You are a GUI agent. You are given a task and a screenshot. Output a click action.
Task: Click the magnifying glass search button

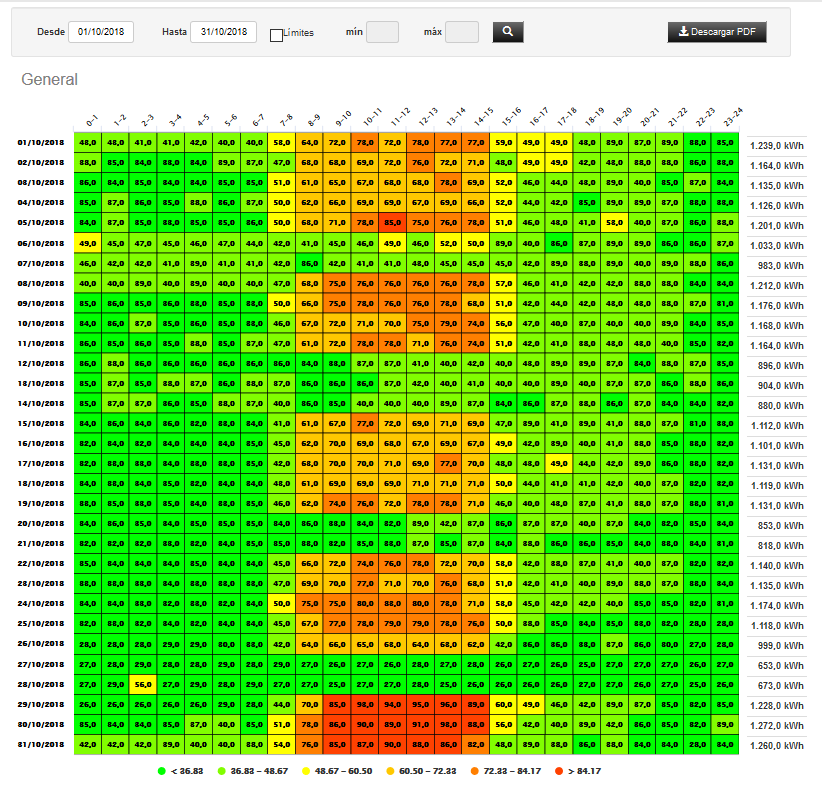click(508, 32)
